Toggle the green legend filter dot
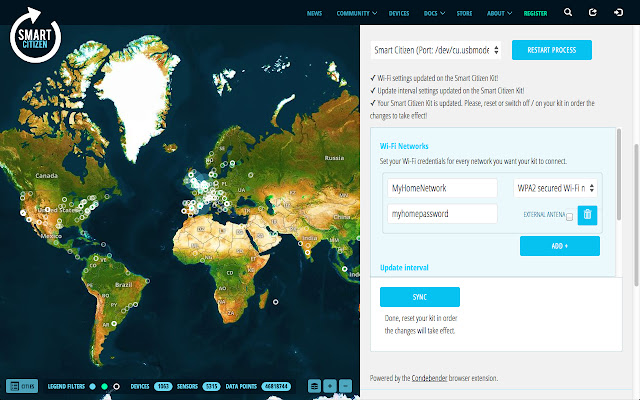The width and height of the screenshot is (640, 400). point(104,385)
